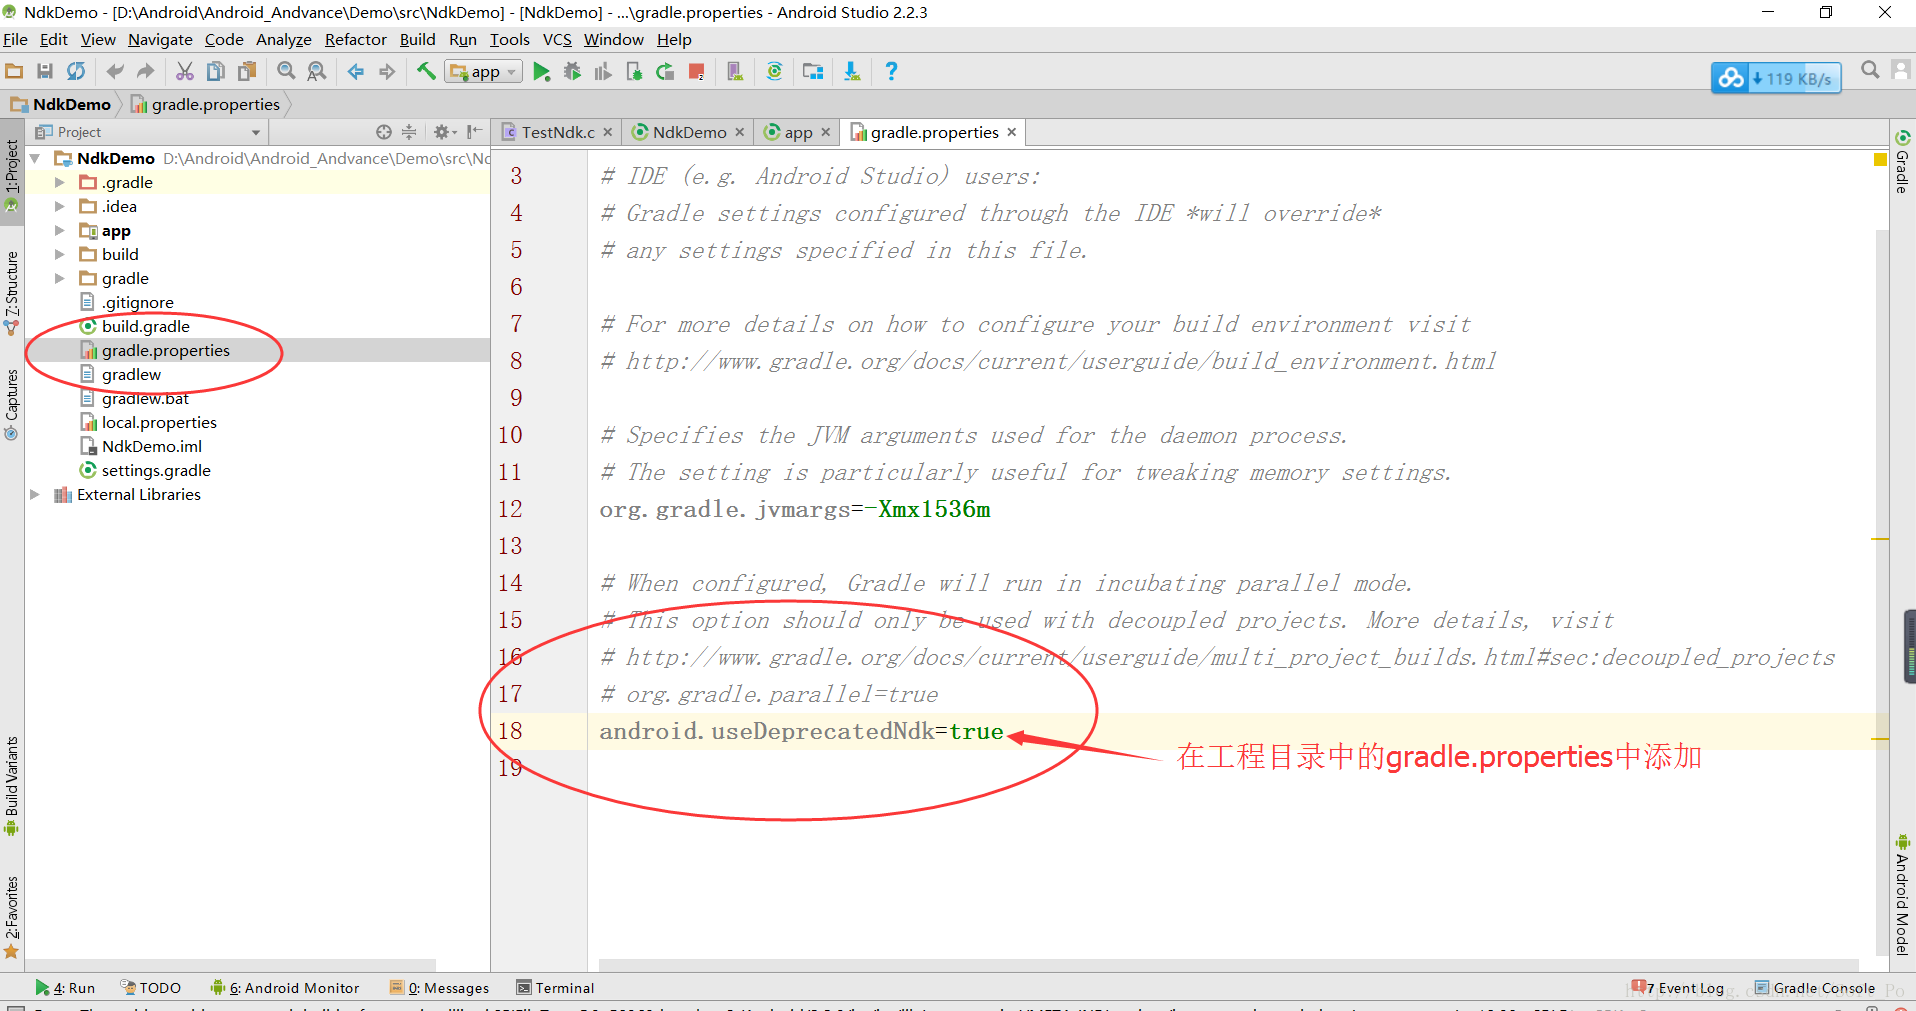Open the AVD Manager icon

(x=735, y=71)
